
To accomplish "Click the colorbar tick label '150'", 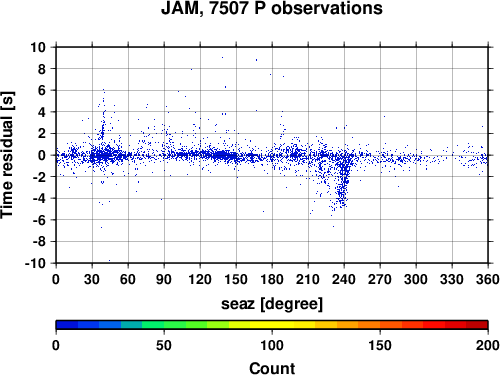I will point(380,345).
